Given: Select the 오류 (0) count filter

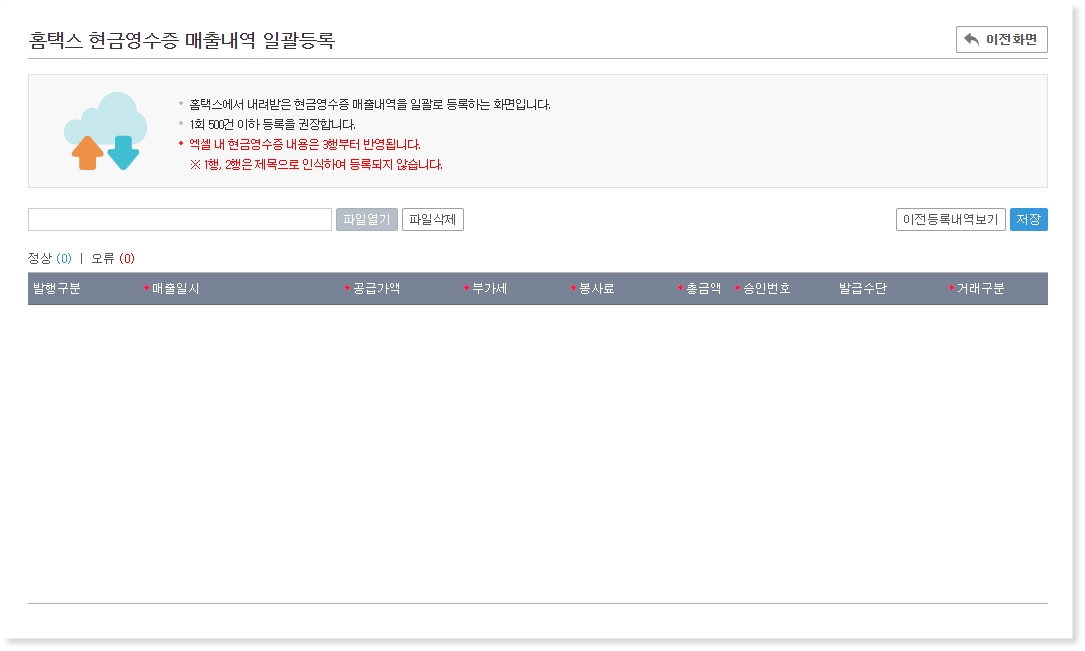Looking at the screenshot, I should tap(112, 258).
